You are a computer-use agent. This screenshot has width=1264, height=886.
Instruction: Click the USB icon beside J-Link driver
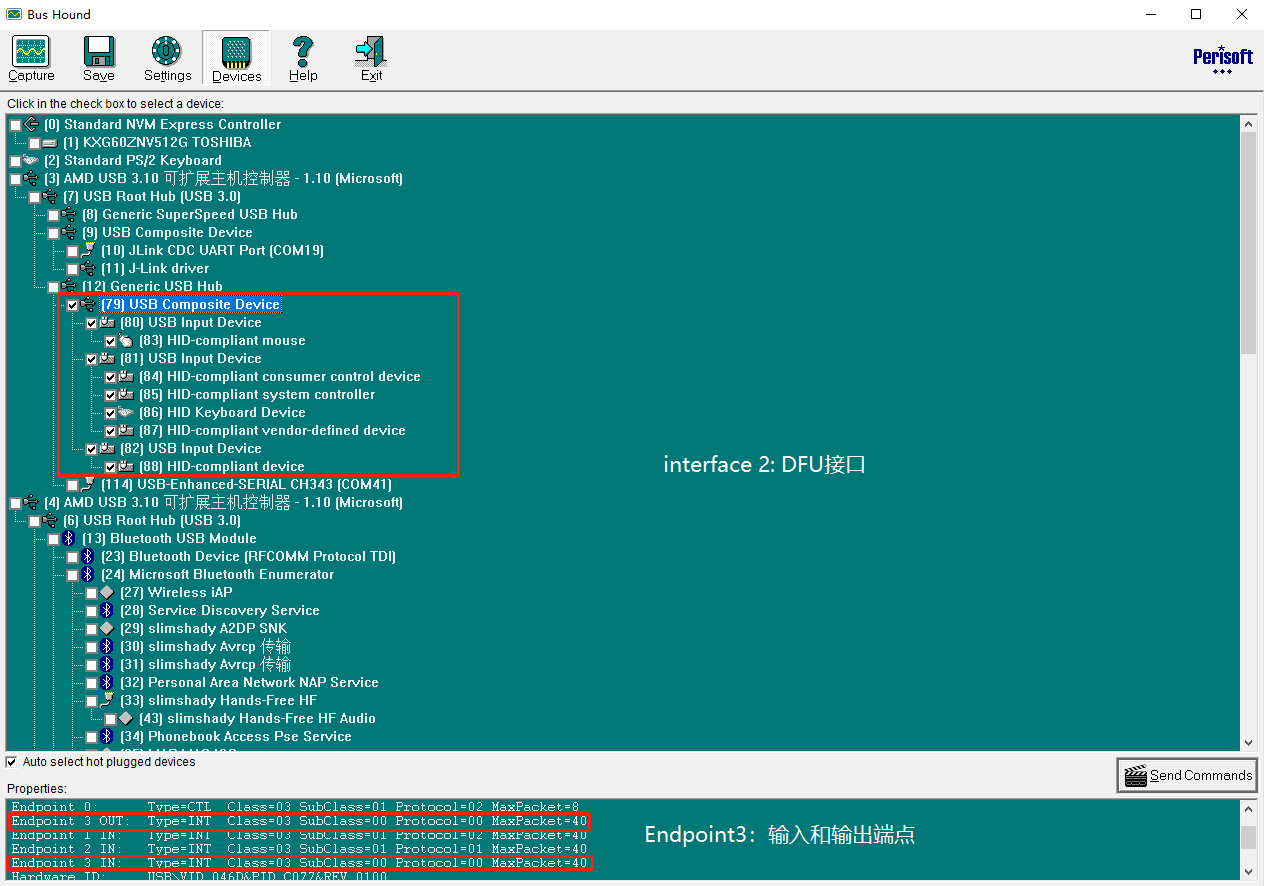click(x=89, y=268)
